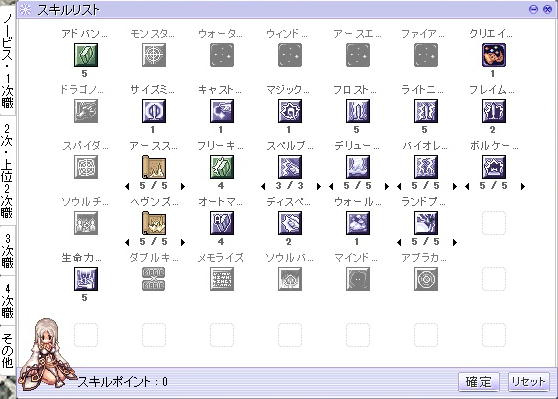
Task: Select the フロスト... skill icon
Action: tap(358, 111)
